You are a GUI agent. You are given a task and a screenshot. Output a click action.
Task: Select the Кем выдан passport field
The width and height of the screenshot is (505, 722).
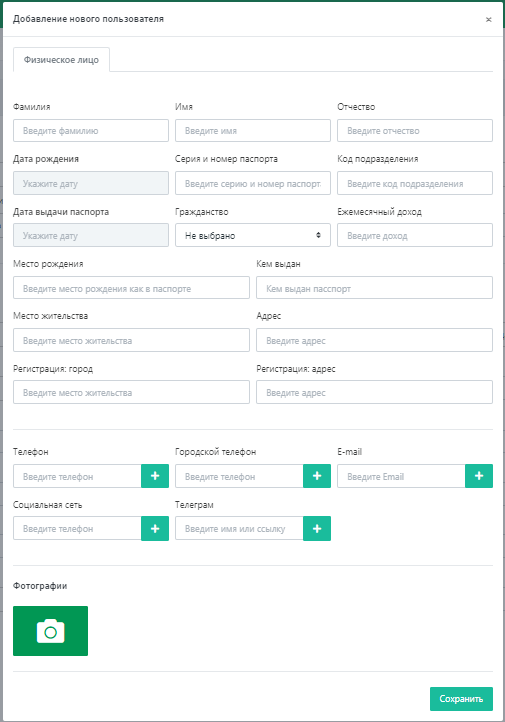[374, 288]
